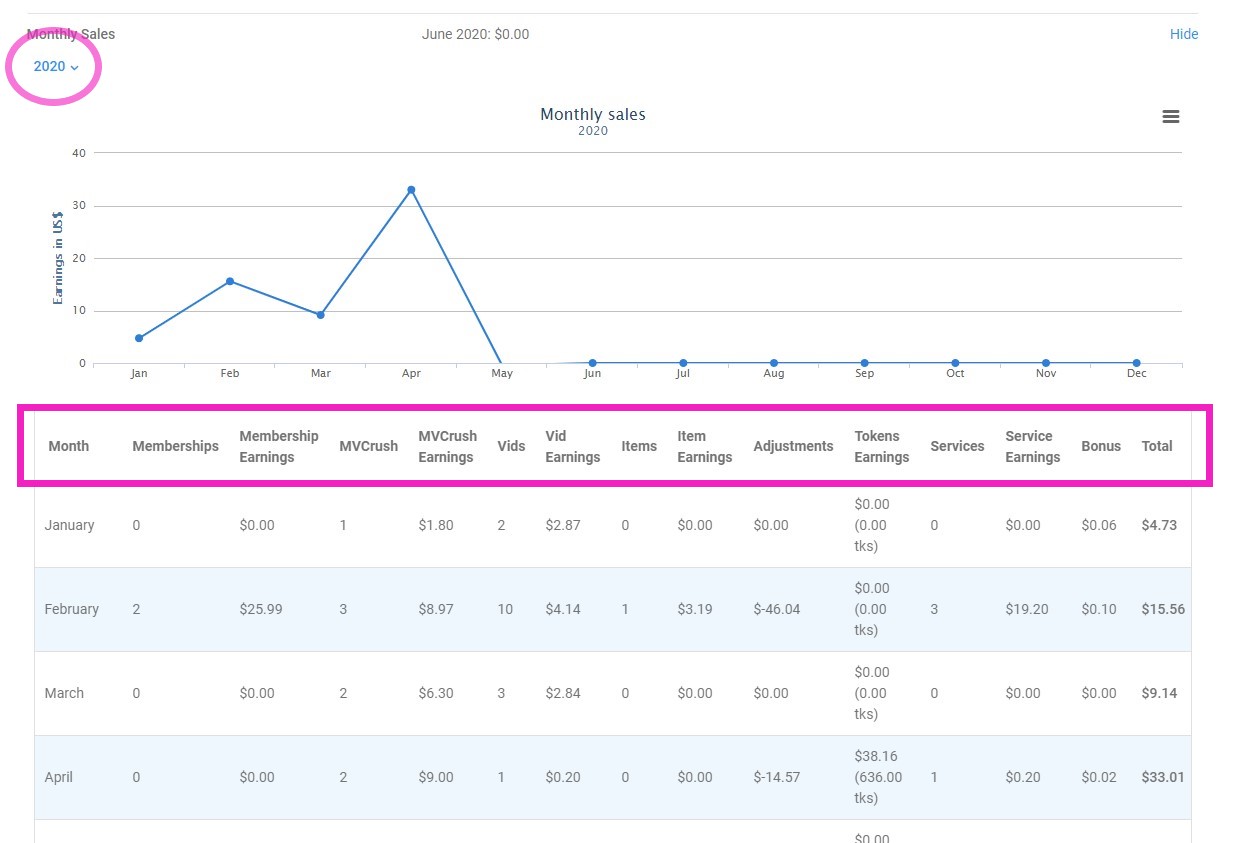The image size is (1234, 843).
Task: Click the Memberships column header
Action: [x=175, y=446]
